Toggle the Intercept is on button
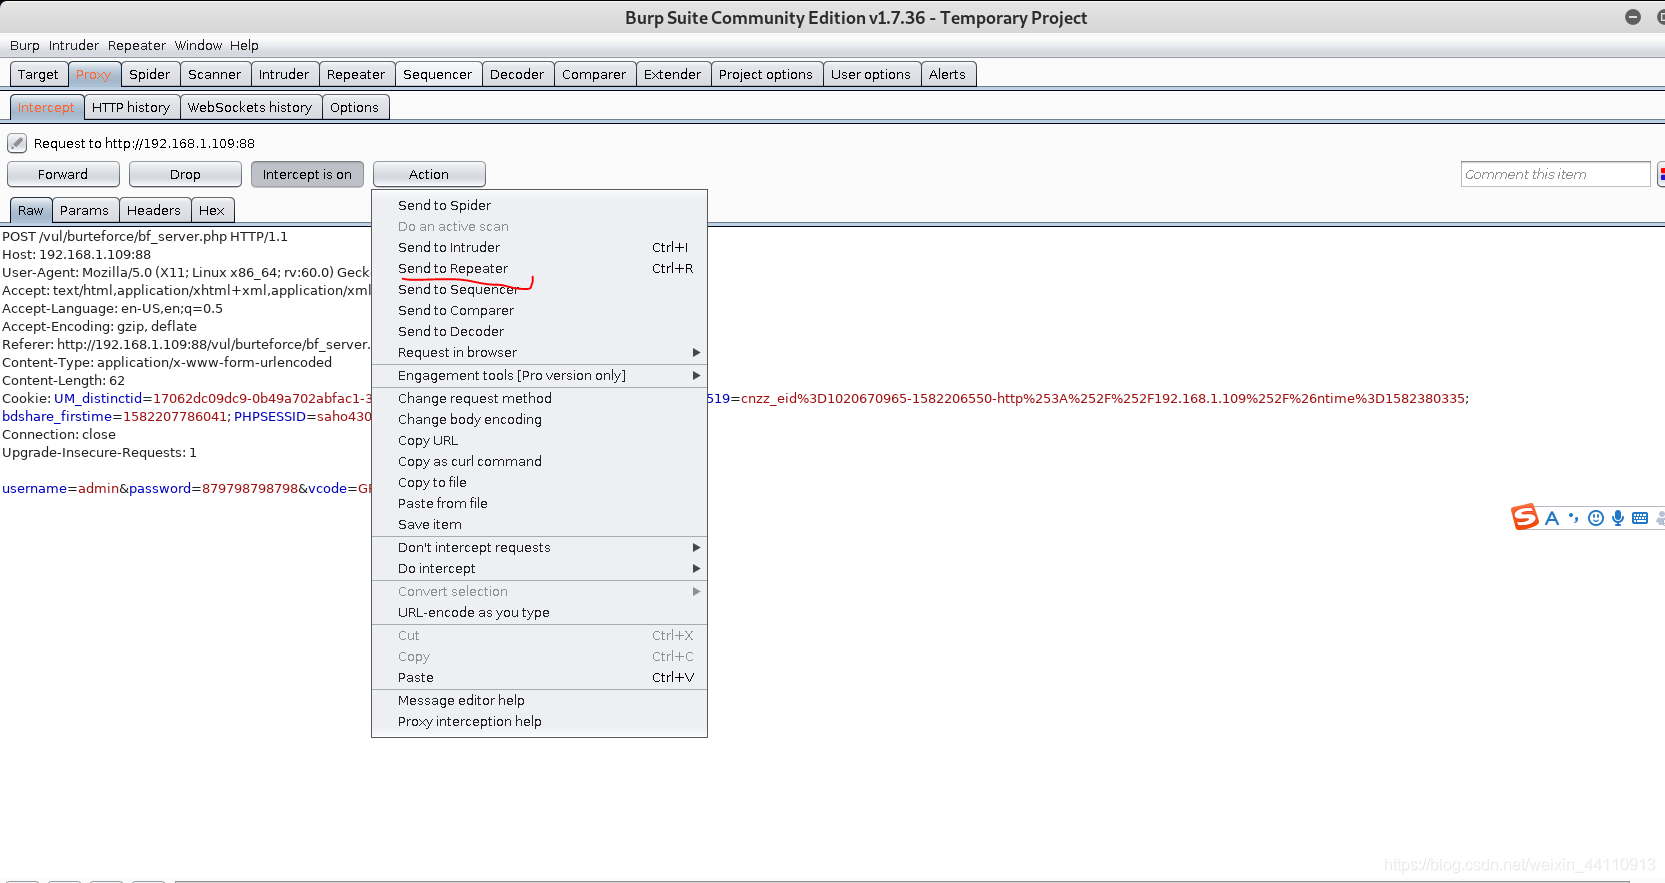 point(307,174)
